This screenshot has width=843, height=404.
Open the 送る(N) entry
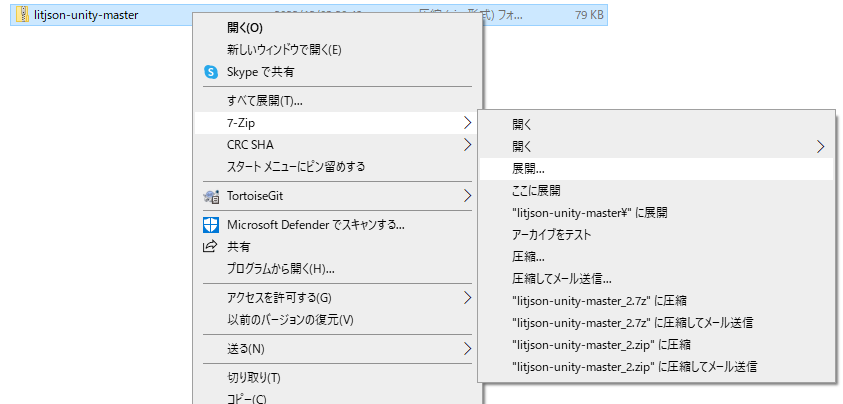click(x=337, y=349)
